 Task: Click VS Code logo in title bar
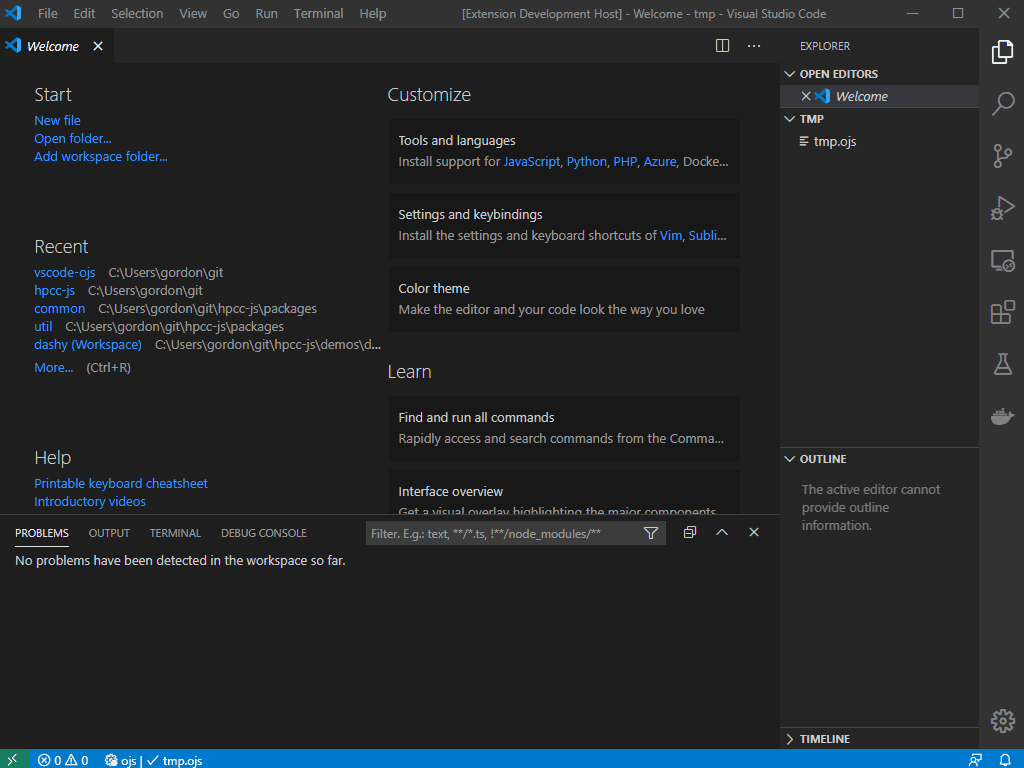click(13, 13)
